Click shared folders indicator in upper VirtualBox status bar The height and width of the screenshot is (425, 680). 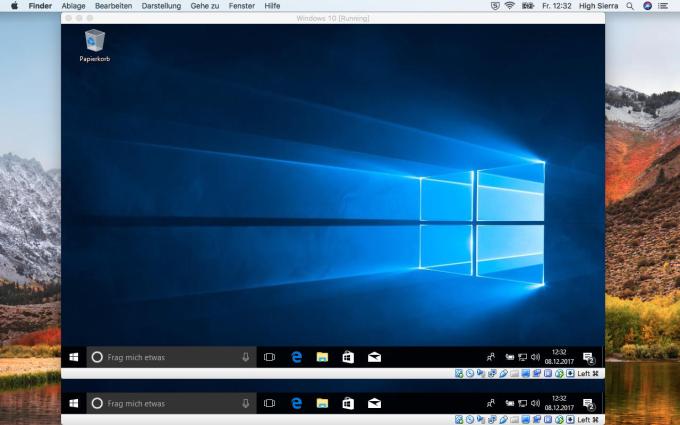tap(514, 373)
